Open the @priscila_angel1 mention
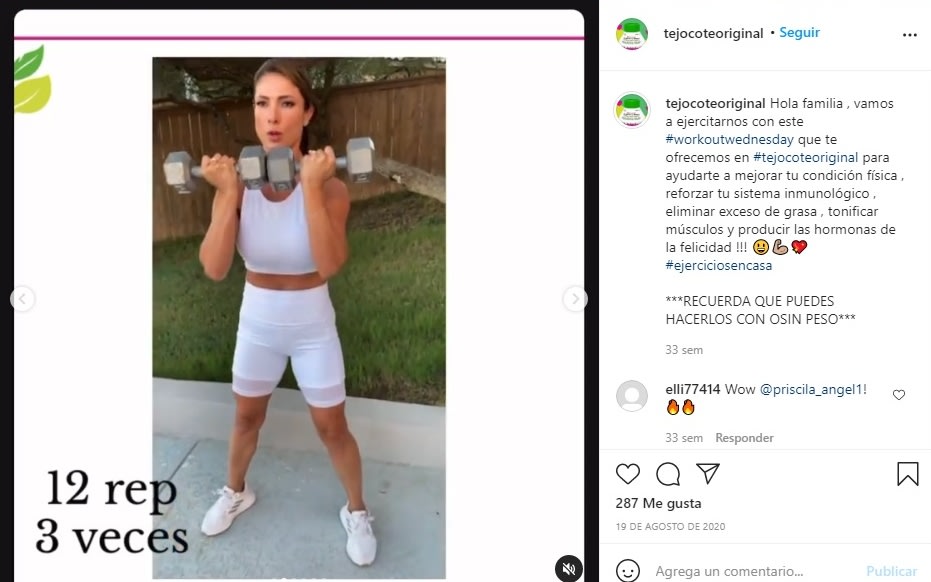 (811, 390)
